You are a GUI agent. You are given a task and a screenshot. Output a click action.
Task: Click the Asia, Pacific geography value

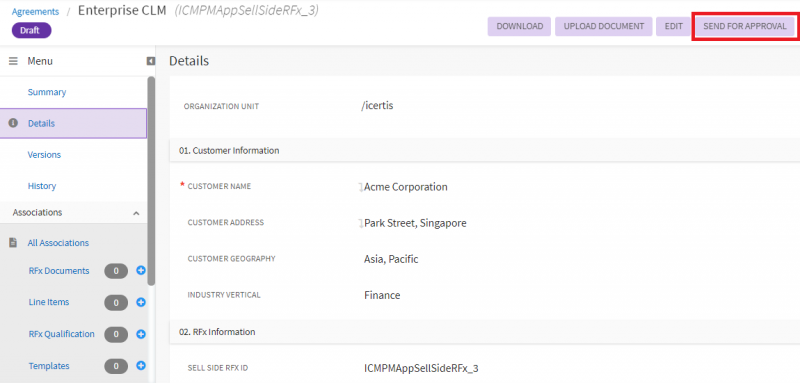point(391,259)
